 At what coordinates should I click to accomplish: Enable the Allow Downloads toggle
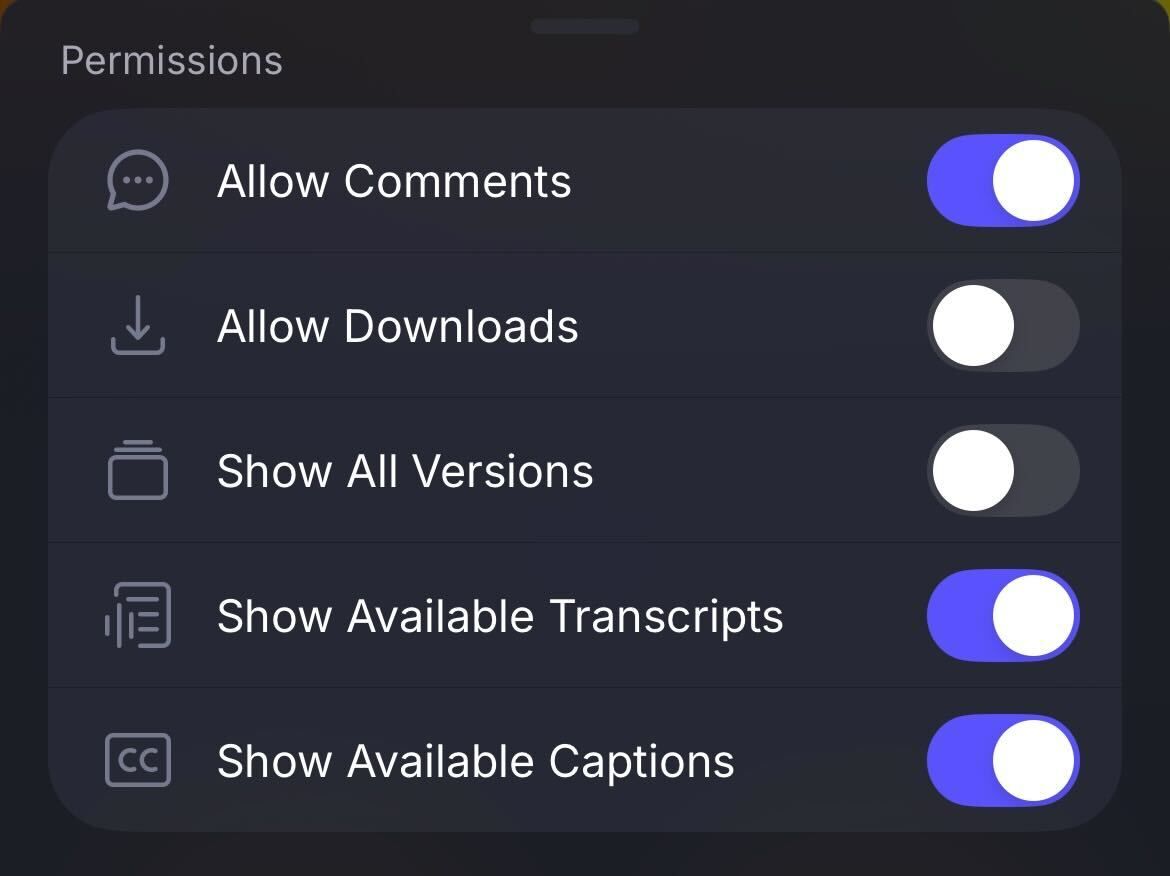tap(1003, 326)
